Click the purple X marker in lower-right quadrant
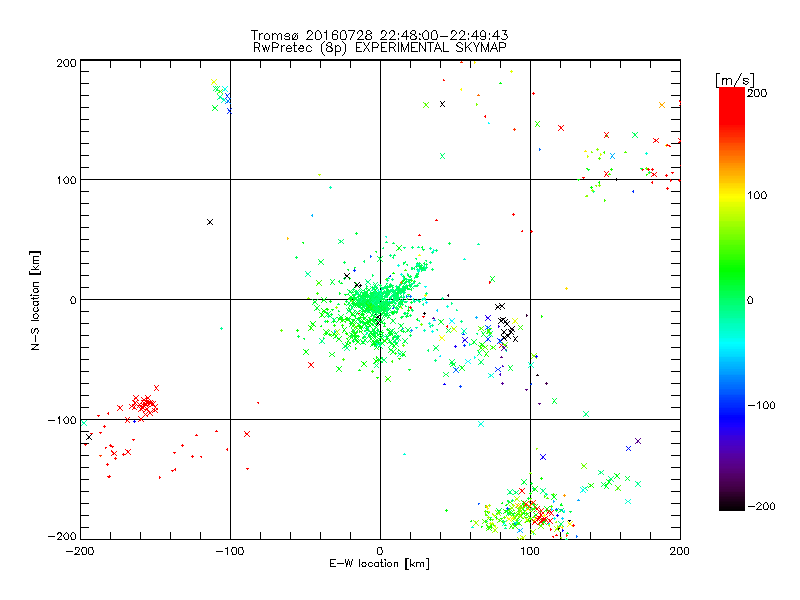800x600 pixels. tap(638, 441)
